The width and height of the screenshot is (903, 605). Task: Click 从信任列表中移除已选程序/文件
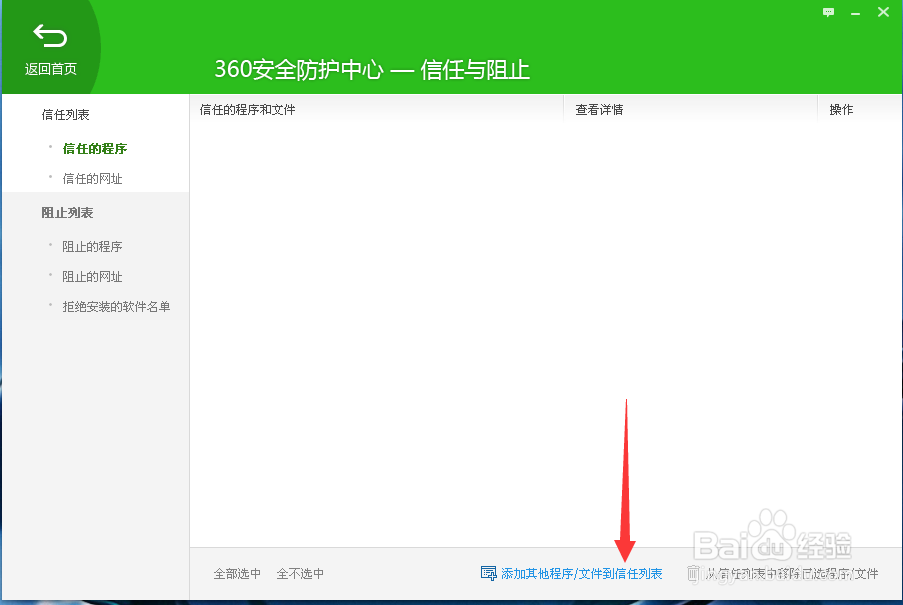792,573
